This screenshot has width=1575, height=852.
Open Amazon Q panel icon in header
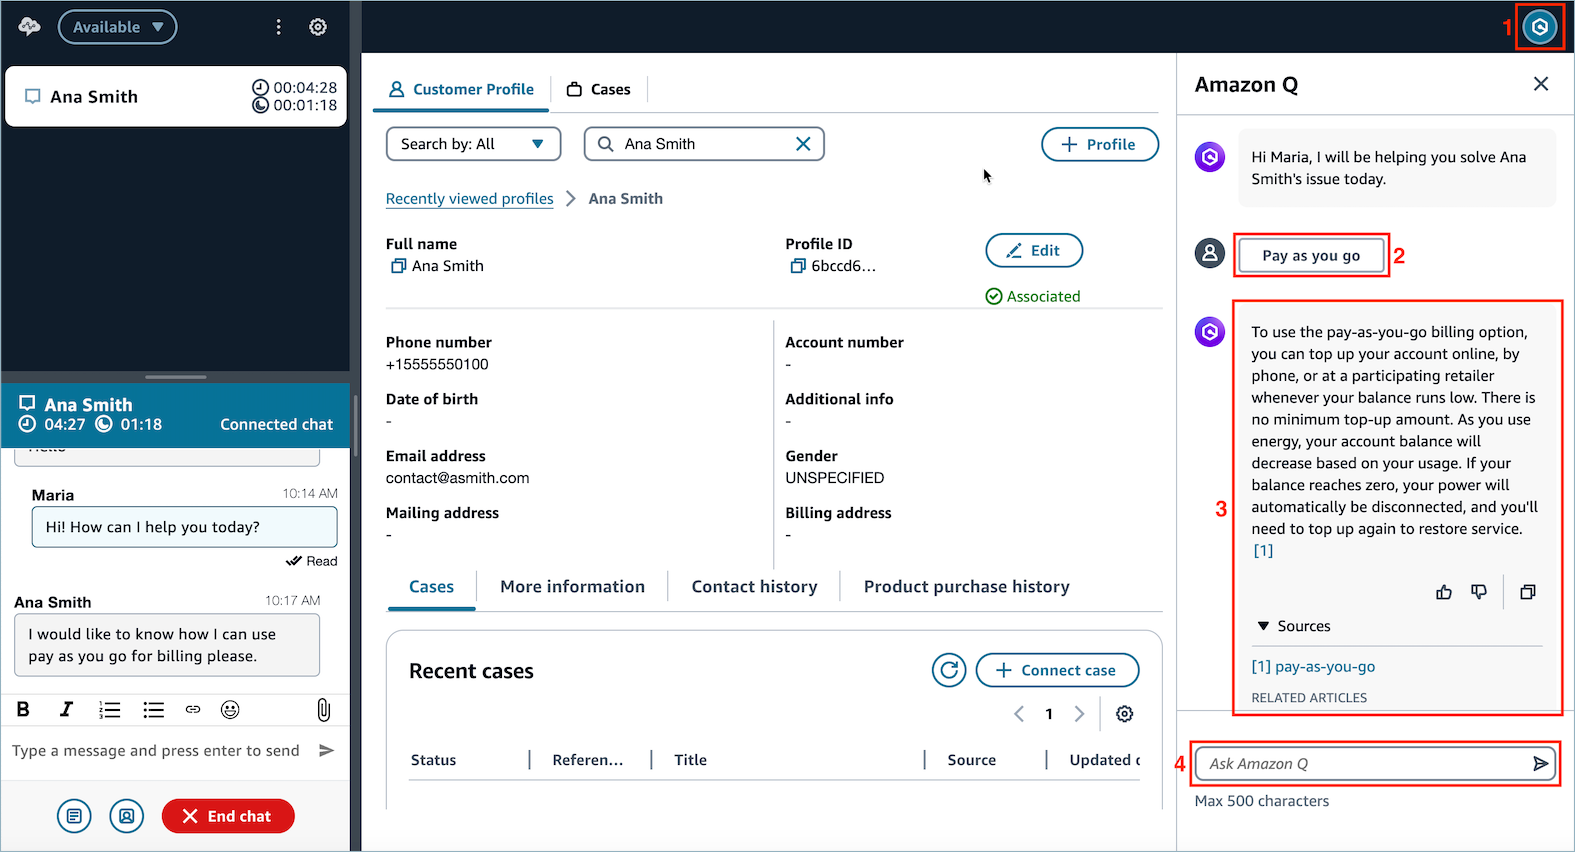(x=1540, y=27)
